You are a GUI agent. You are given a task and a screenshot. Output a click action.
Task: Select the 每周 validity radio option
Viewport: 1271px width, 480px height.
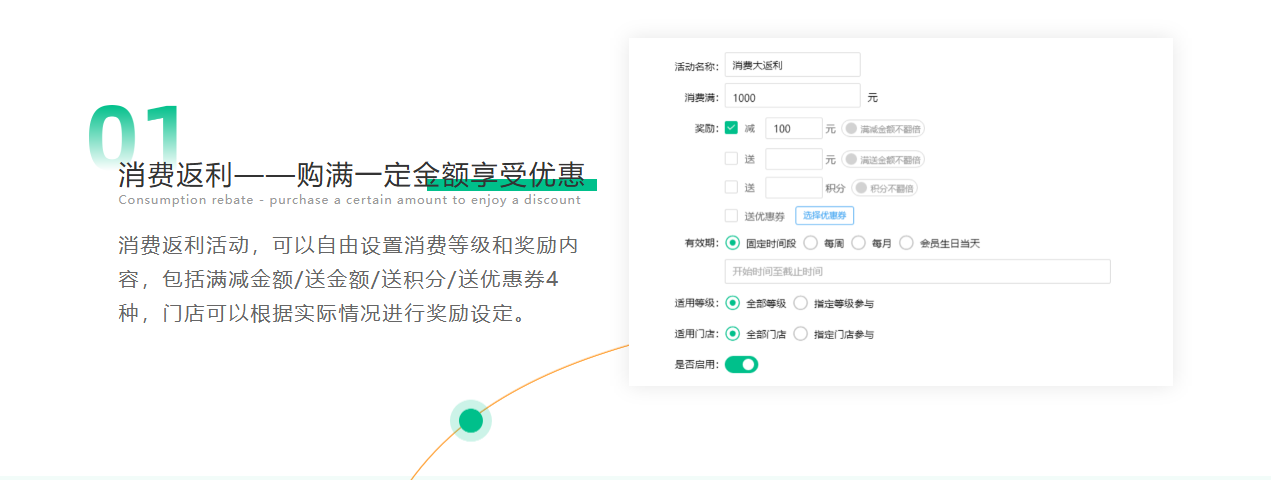pyautogui.click(x=810, y=243)
